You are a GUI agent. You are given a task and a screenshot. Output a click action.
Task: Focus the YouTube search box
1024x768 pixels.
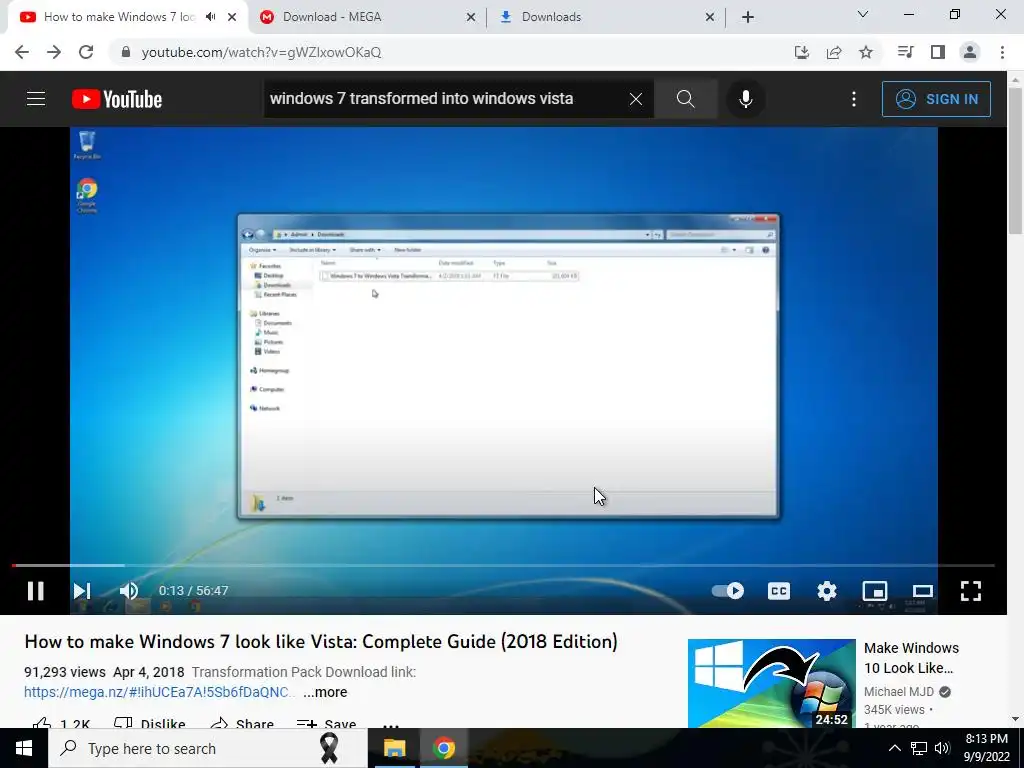coord(444,99)
